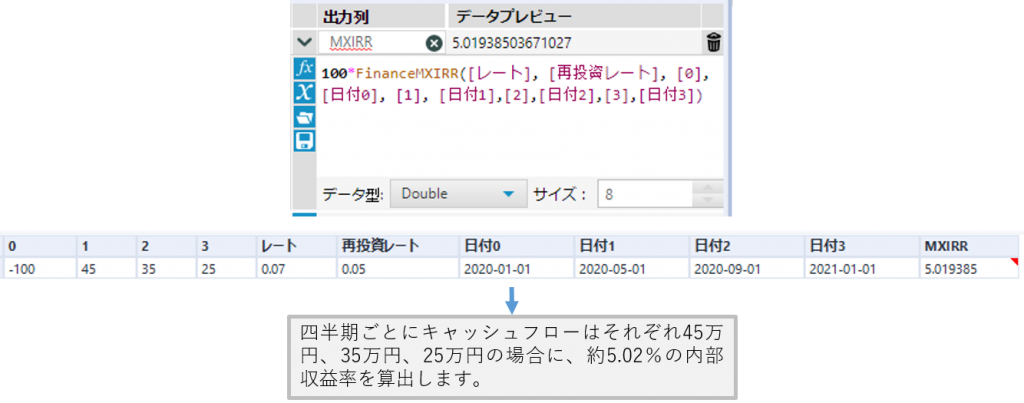The image size is (1024, 403).
Task: Open the X columns and constants menu
Action: click(x=304, y=92)
